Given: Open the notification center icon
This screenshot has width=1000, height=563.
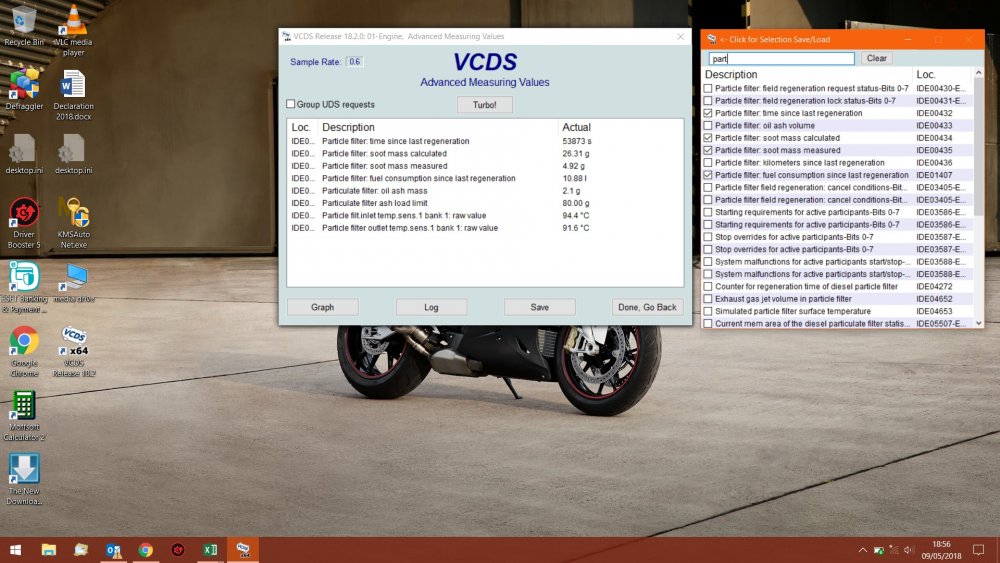Looking at the screenshot, I should [978, 550].
